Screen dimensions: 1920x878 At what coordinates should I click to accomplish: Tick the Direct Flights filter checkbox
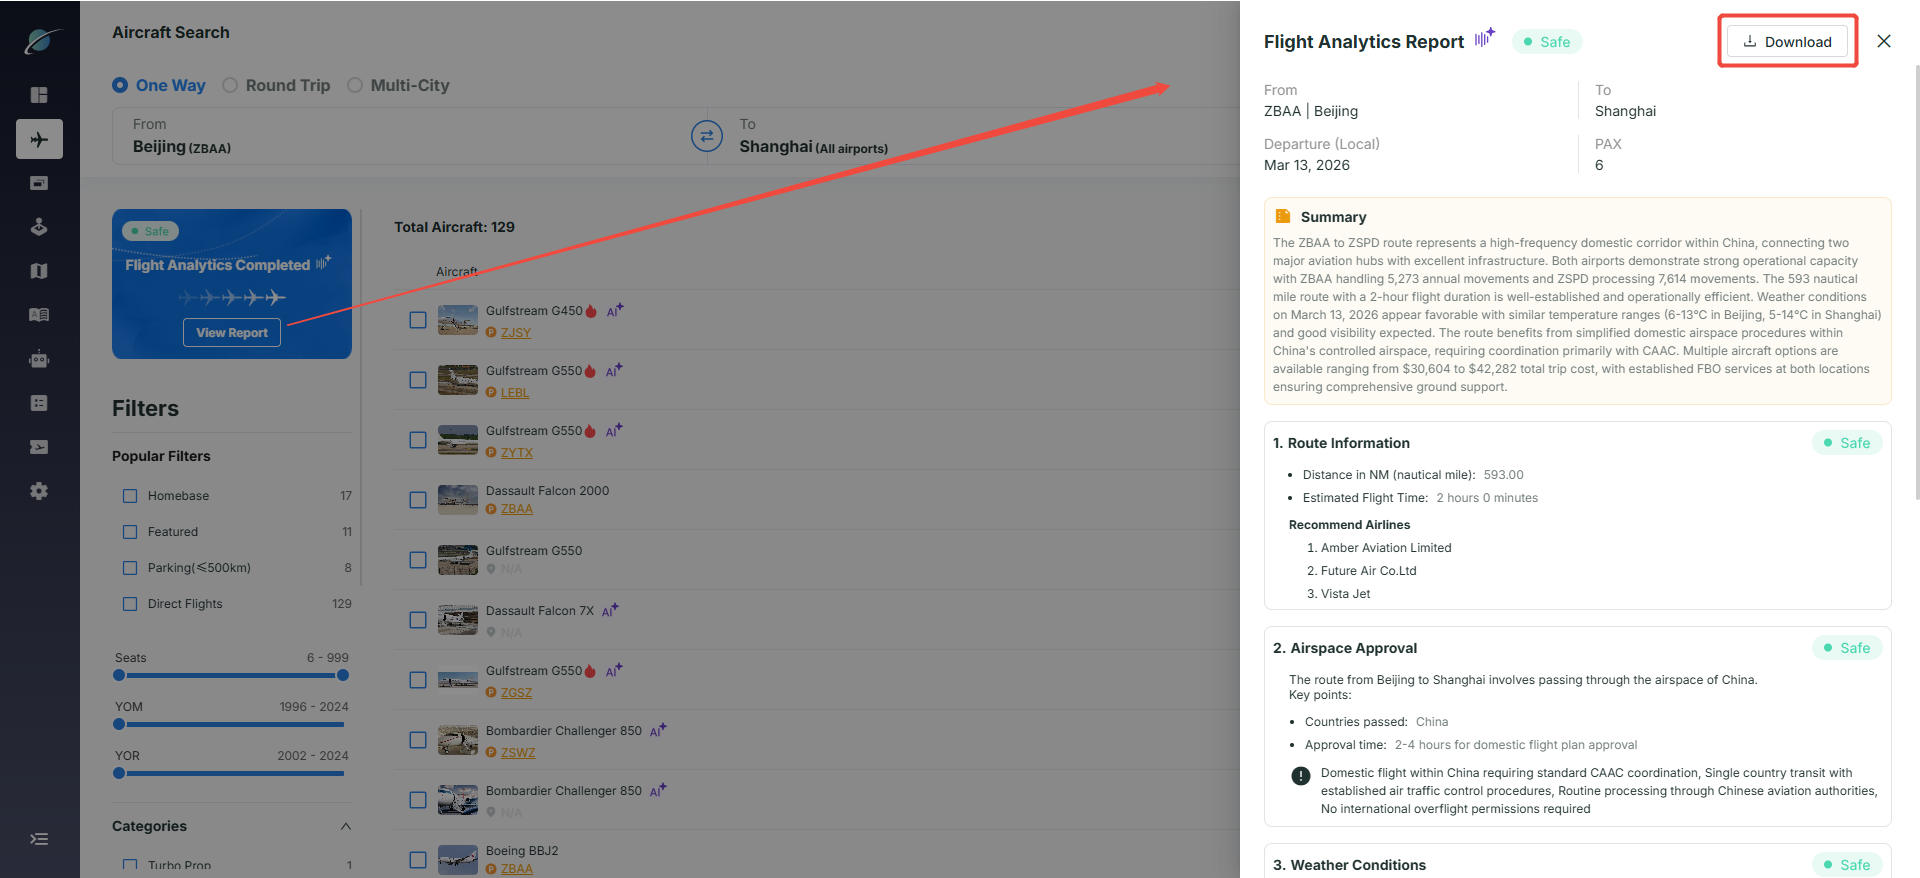click(130, 604)
